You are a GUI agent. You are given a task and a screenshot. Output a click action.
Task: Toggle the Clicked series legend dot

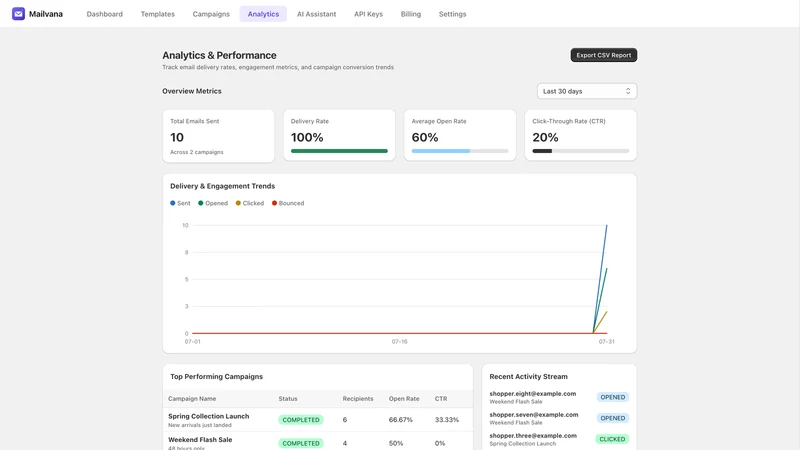tap(238, 203)
